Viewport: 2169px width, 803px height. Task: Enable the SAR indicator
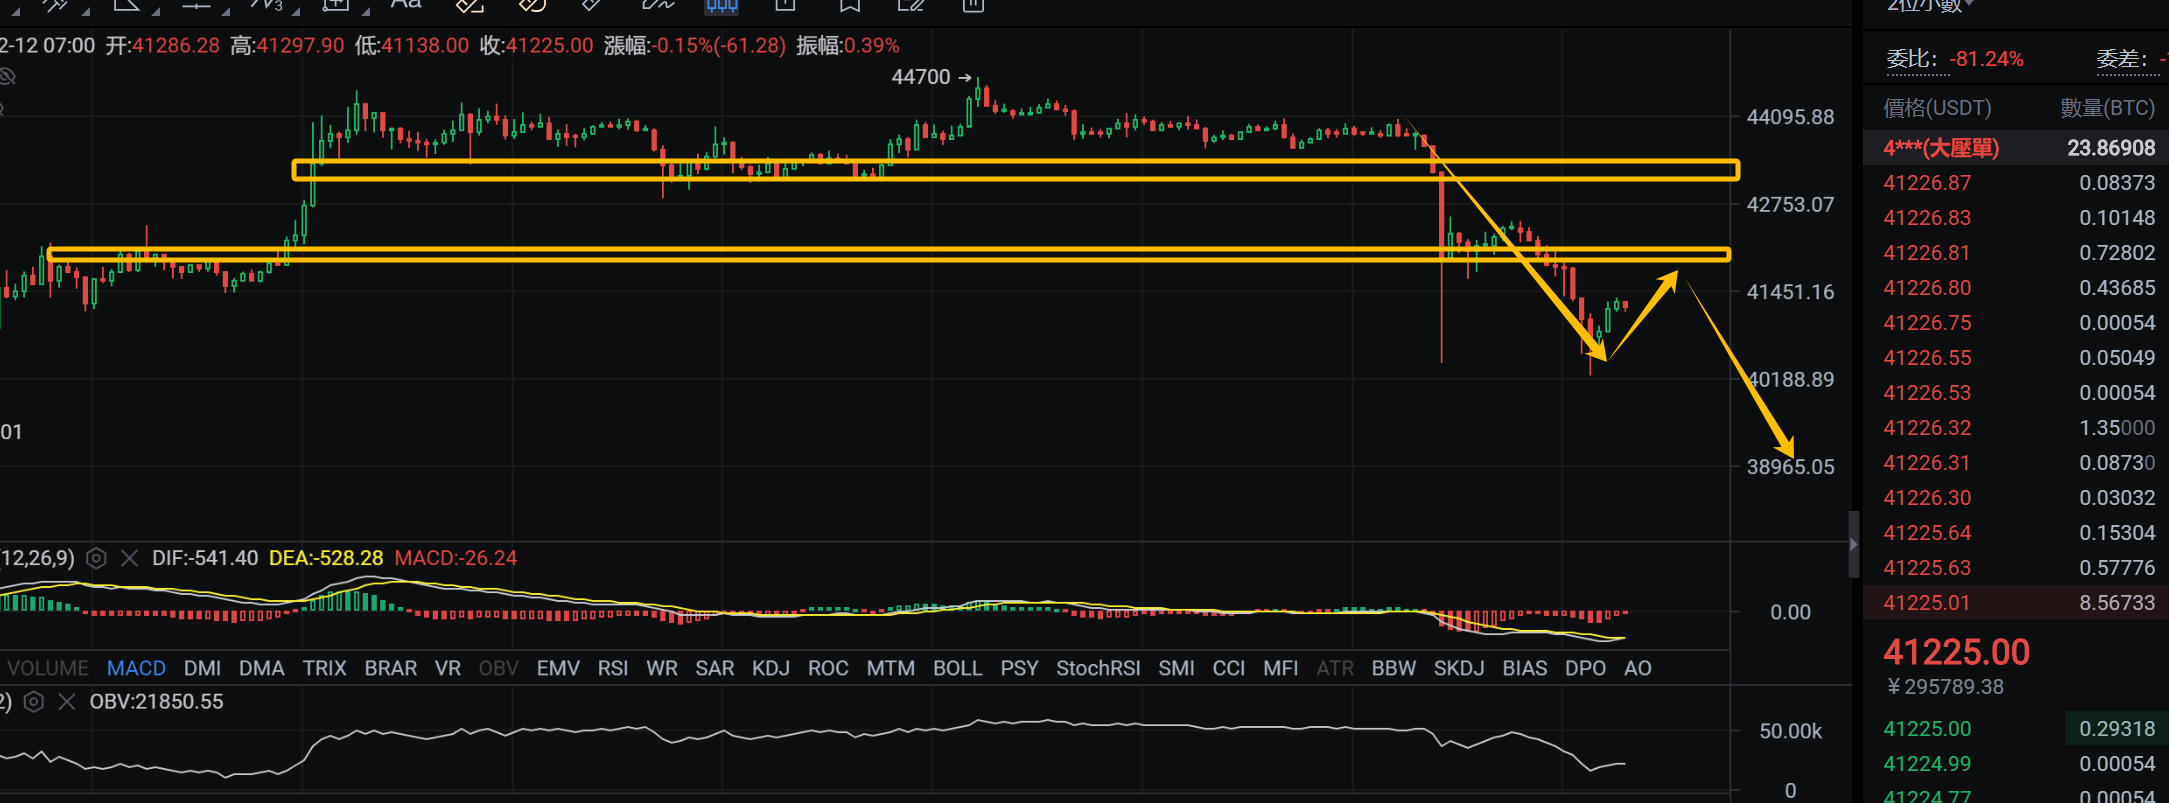[715, 668]
